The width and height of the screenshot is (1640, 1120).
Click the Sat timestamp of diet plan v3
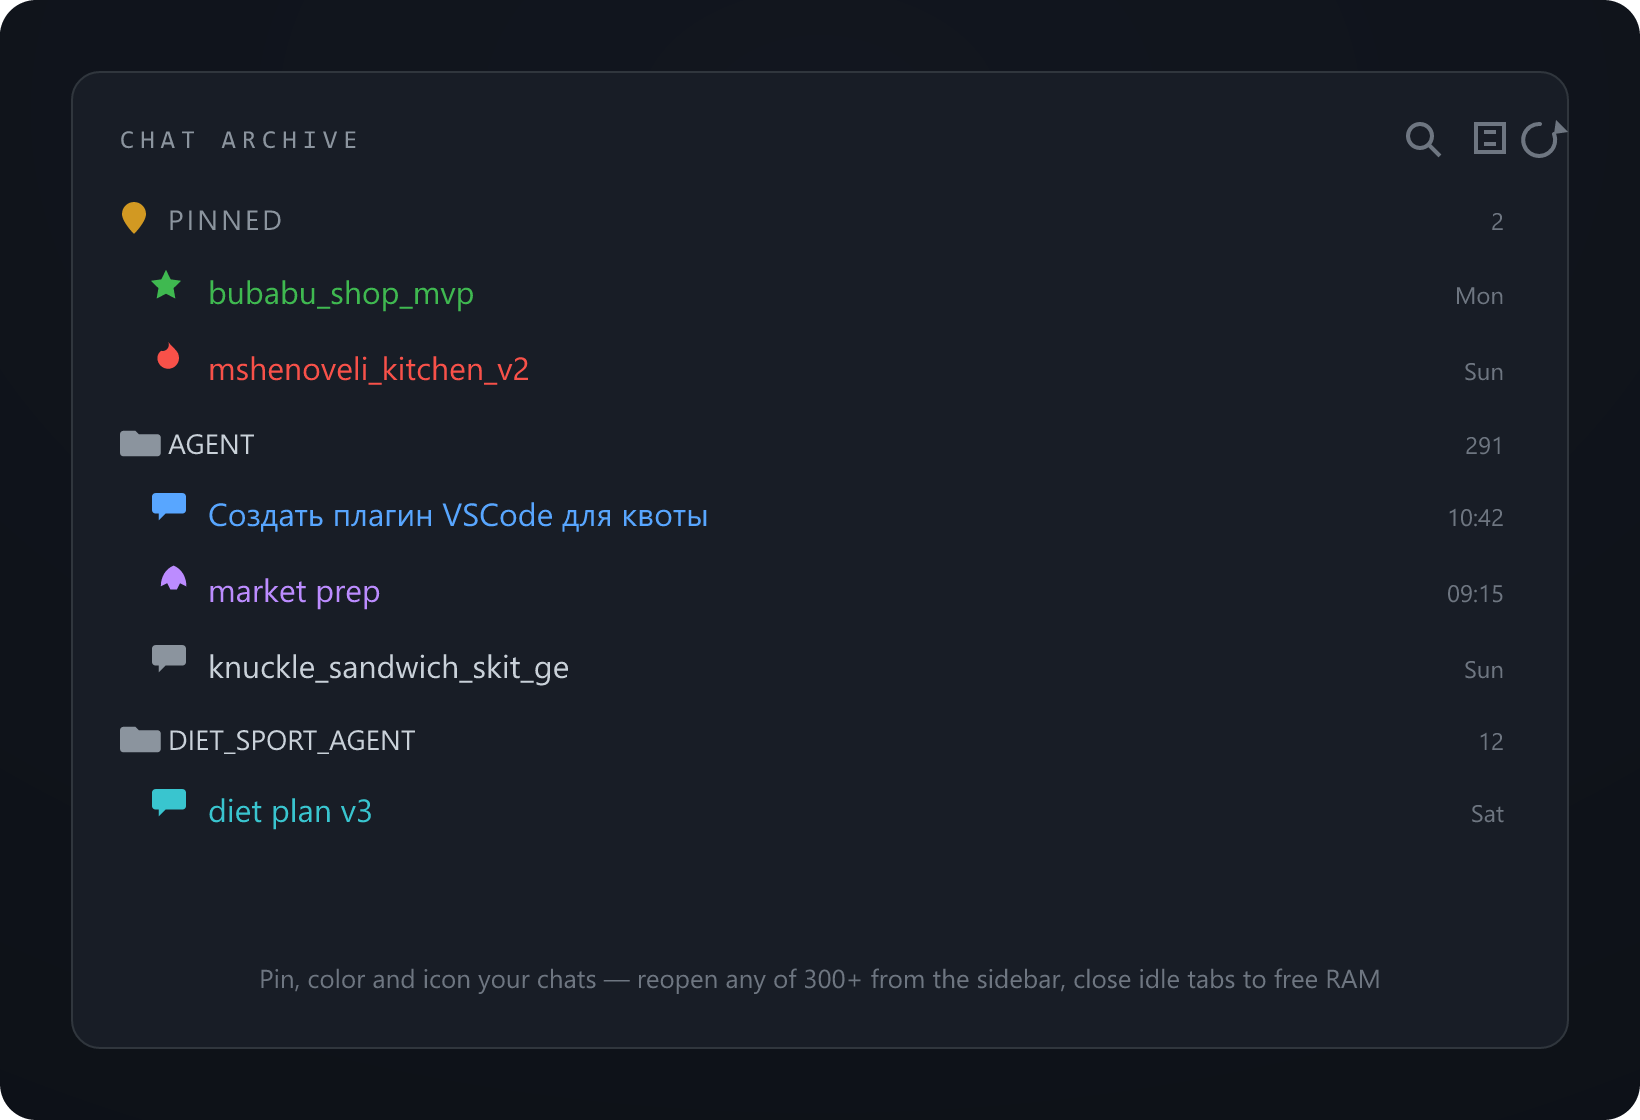[x=1487, y=814]
